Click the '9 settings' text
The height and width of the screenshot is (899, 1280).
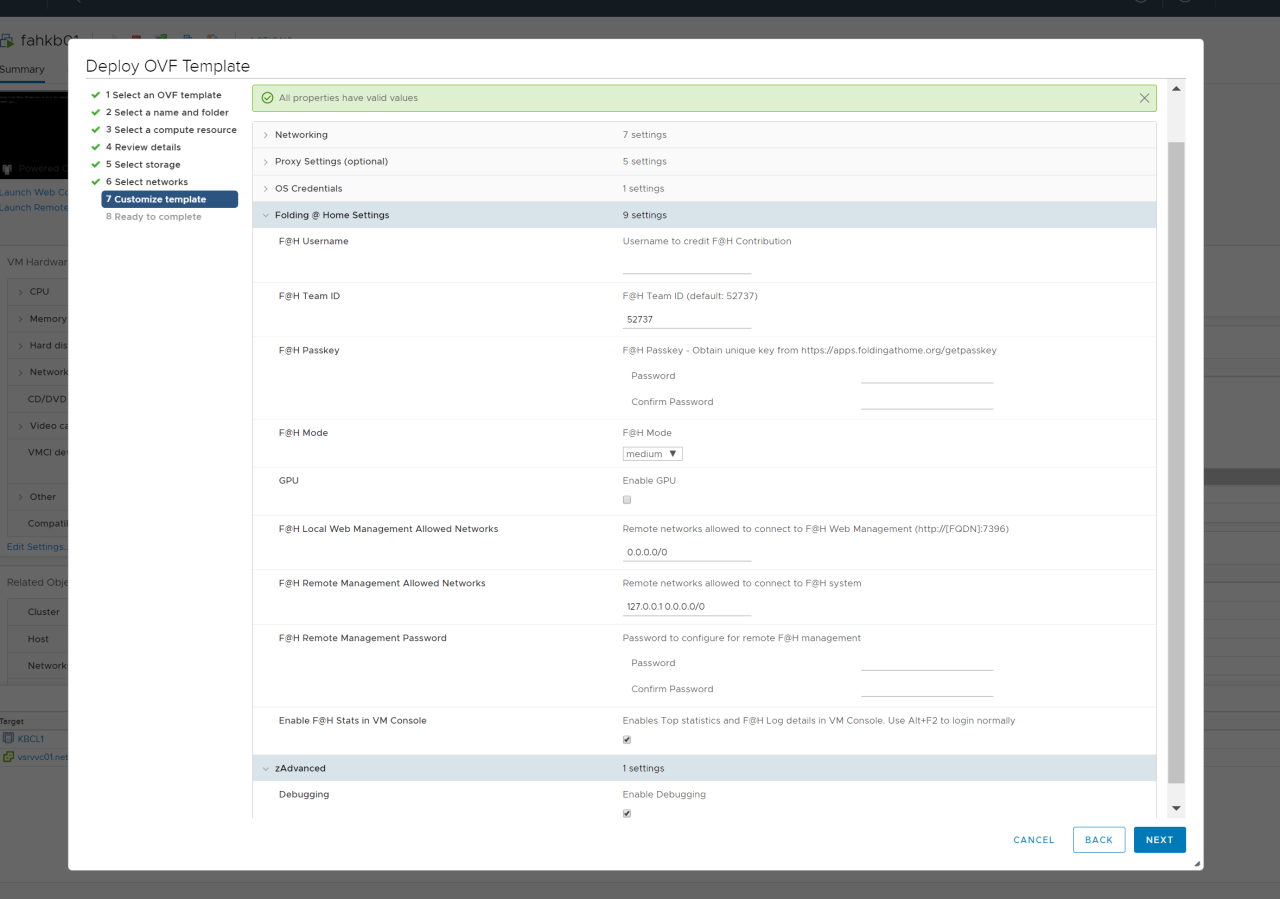pos(644,215)
